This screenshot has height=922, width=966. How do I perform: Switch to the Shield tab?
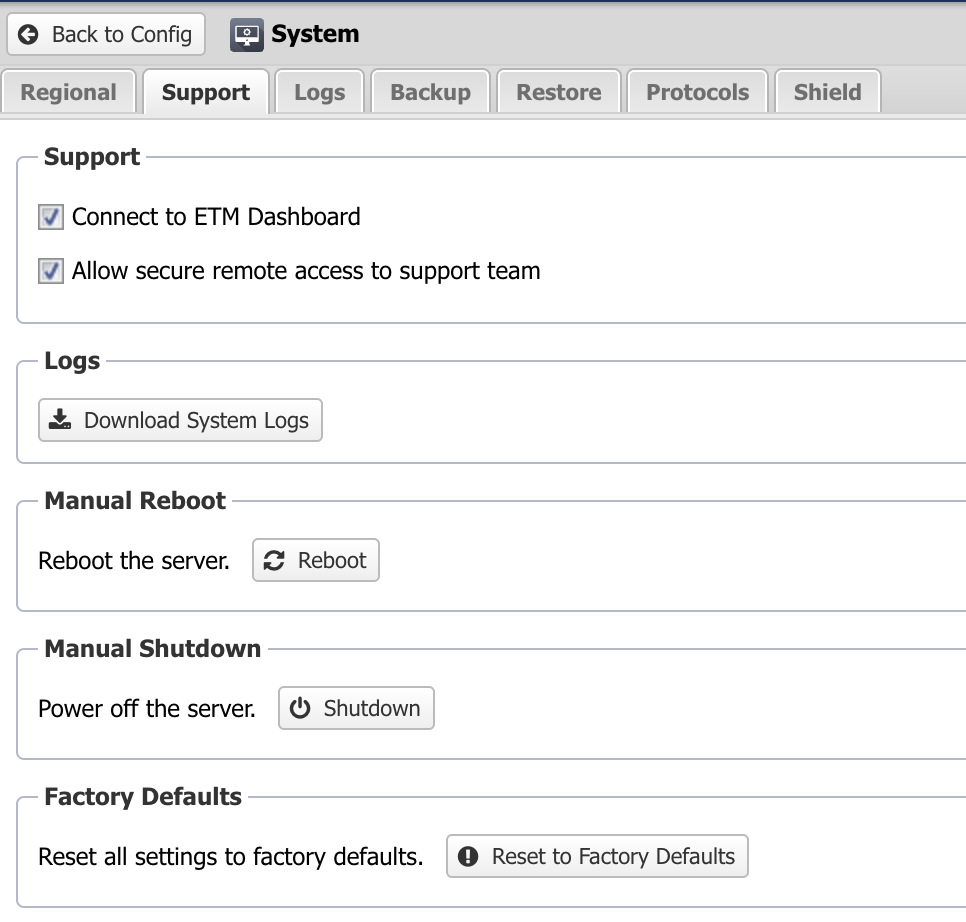(x=827, y=93)
